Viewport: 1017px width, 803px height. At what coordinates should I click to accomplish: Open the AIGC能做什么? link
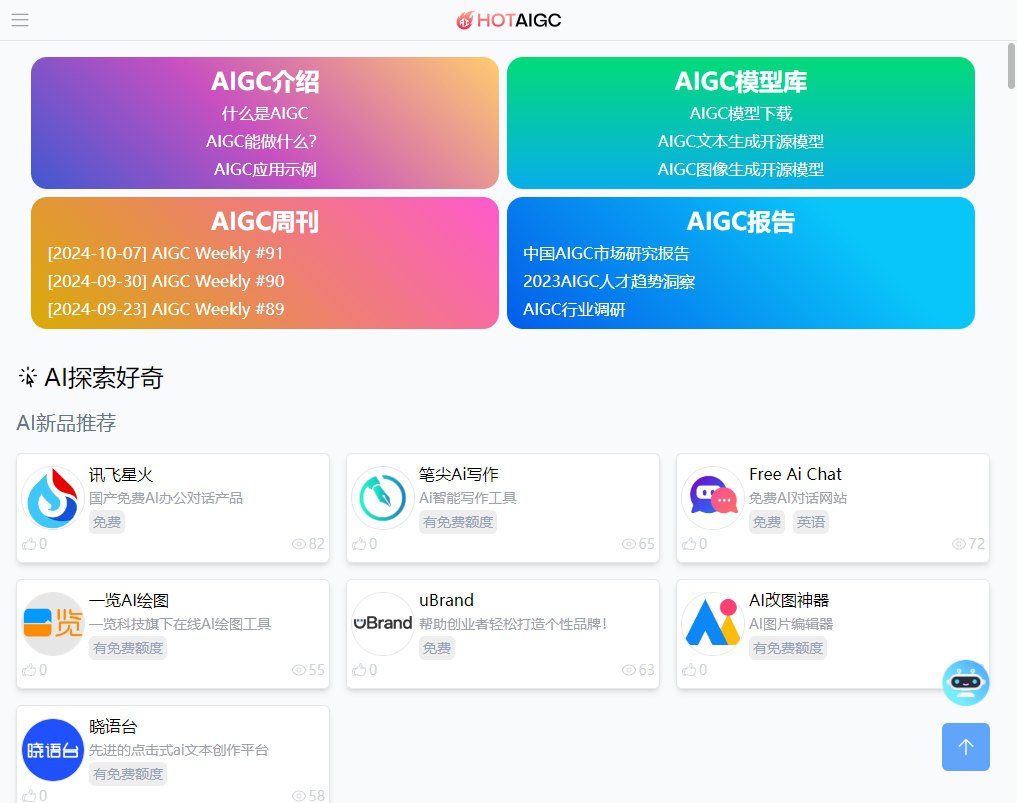coord(261,141)
